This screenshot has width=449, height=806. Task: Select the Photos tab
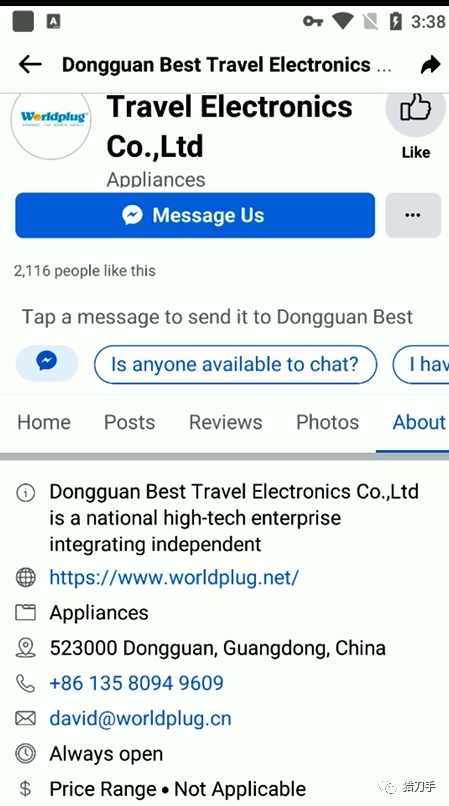coord(328,423)
